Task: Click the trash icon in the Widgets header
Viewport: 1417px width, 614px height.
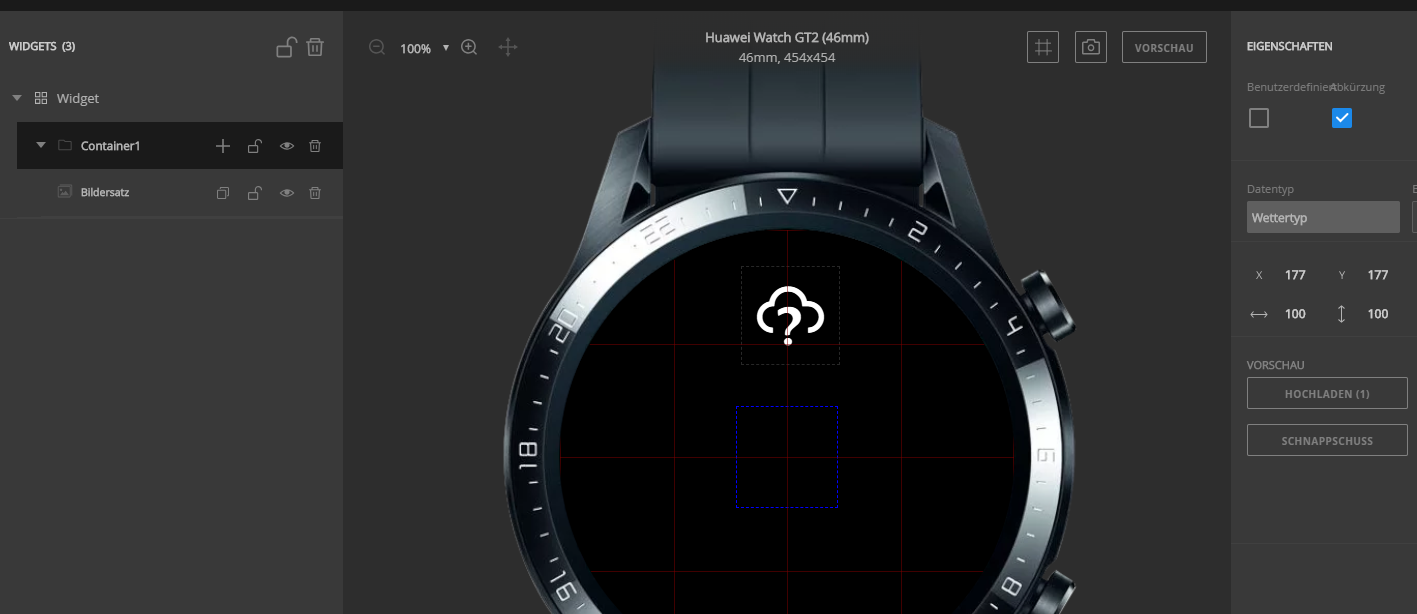Action: click(315, 47)
